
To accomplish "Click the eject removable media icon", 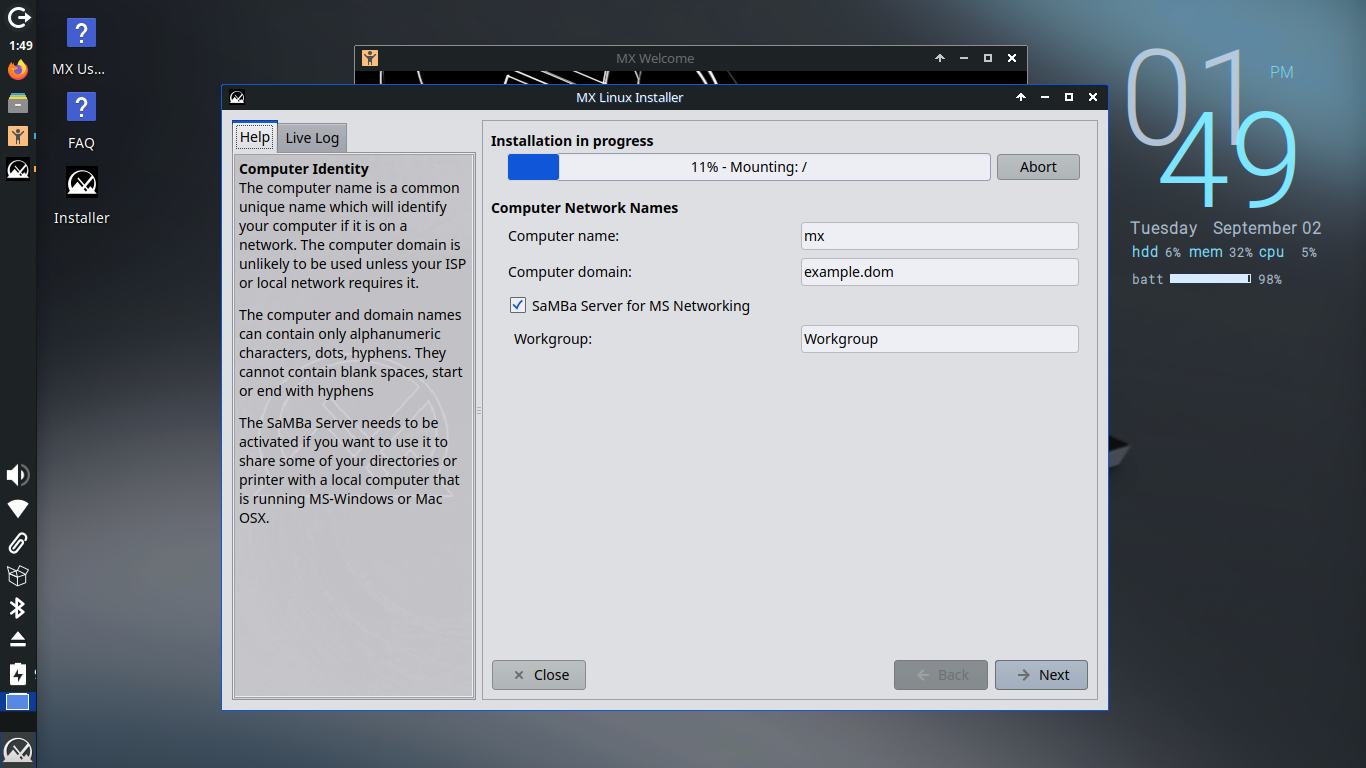I will click(x=17, y=641).
